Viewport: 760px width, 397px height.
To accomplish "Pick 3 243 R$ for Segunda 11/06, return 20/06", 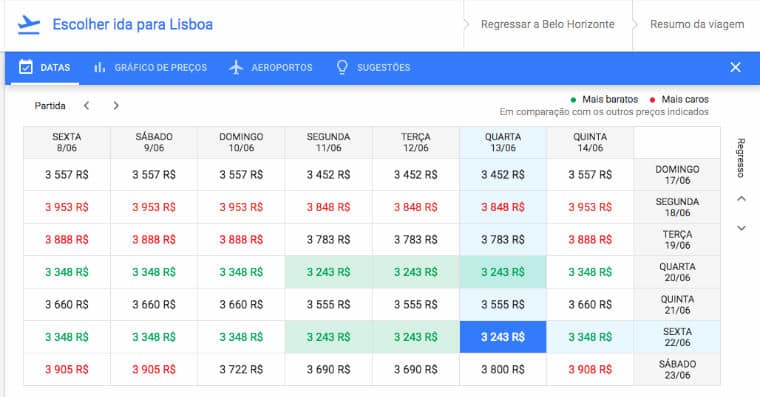I will (x=329, y=272).
